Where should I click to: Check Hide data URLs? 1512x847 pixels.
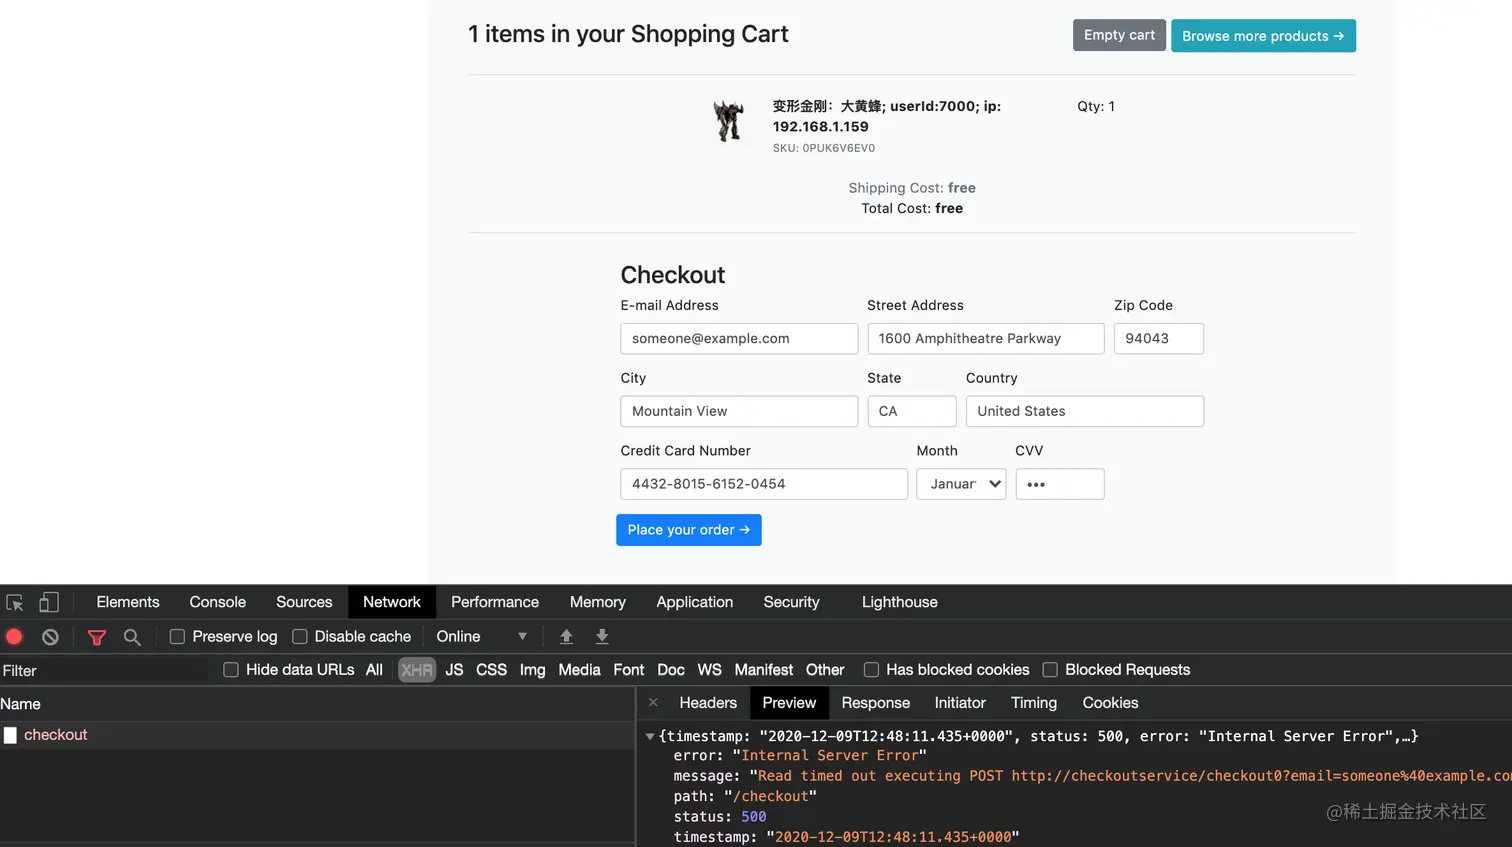(x=231, y=670)
